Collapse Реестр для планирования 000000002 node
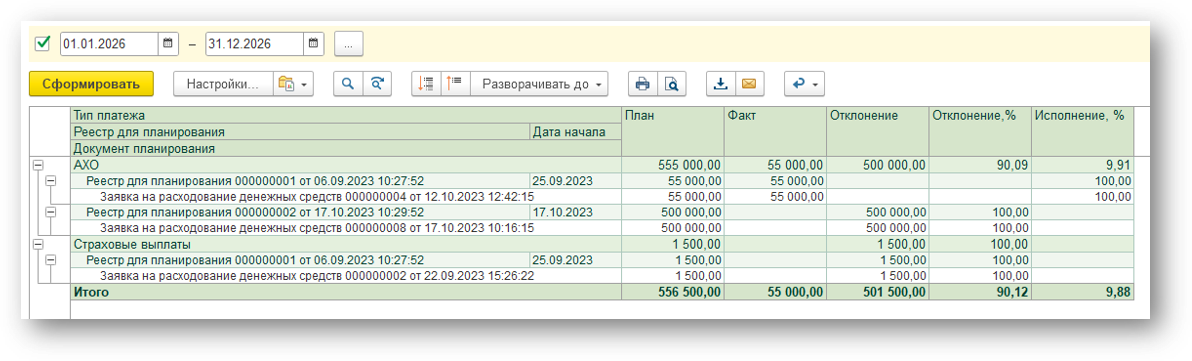The width and height of the screenshot is (1192, 361). 51,212
